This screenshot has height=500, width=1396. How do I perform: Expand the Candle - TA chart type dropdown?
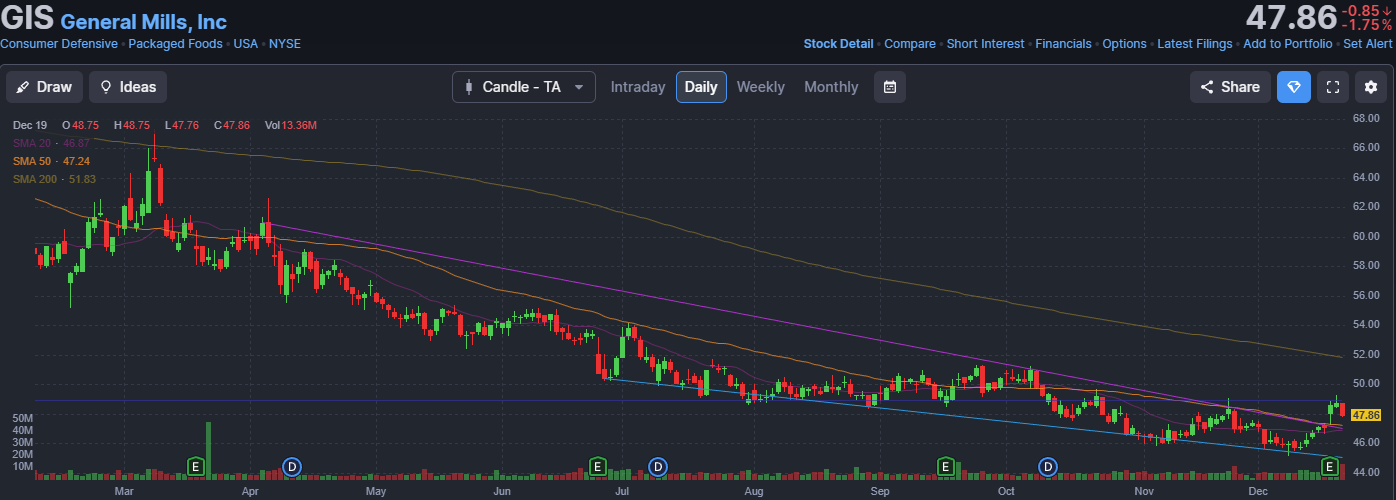pyautogui.click(x=524, y=87)
